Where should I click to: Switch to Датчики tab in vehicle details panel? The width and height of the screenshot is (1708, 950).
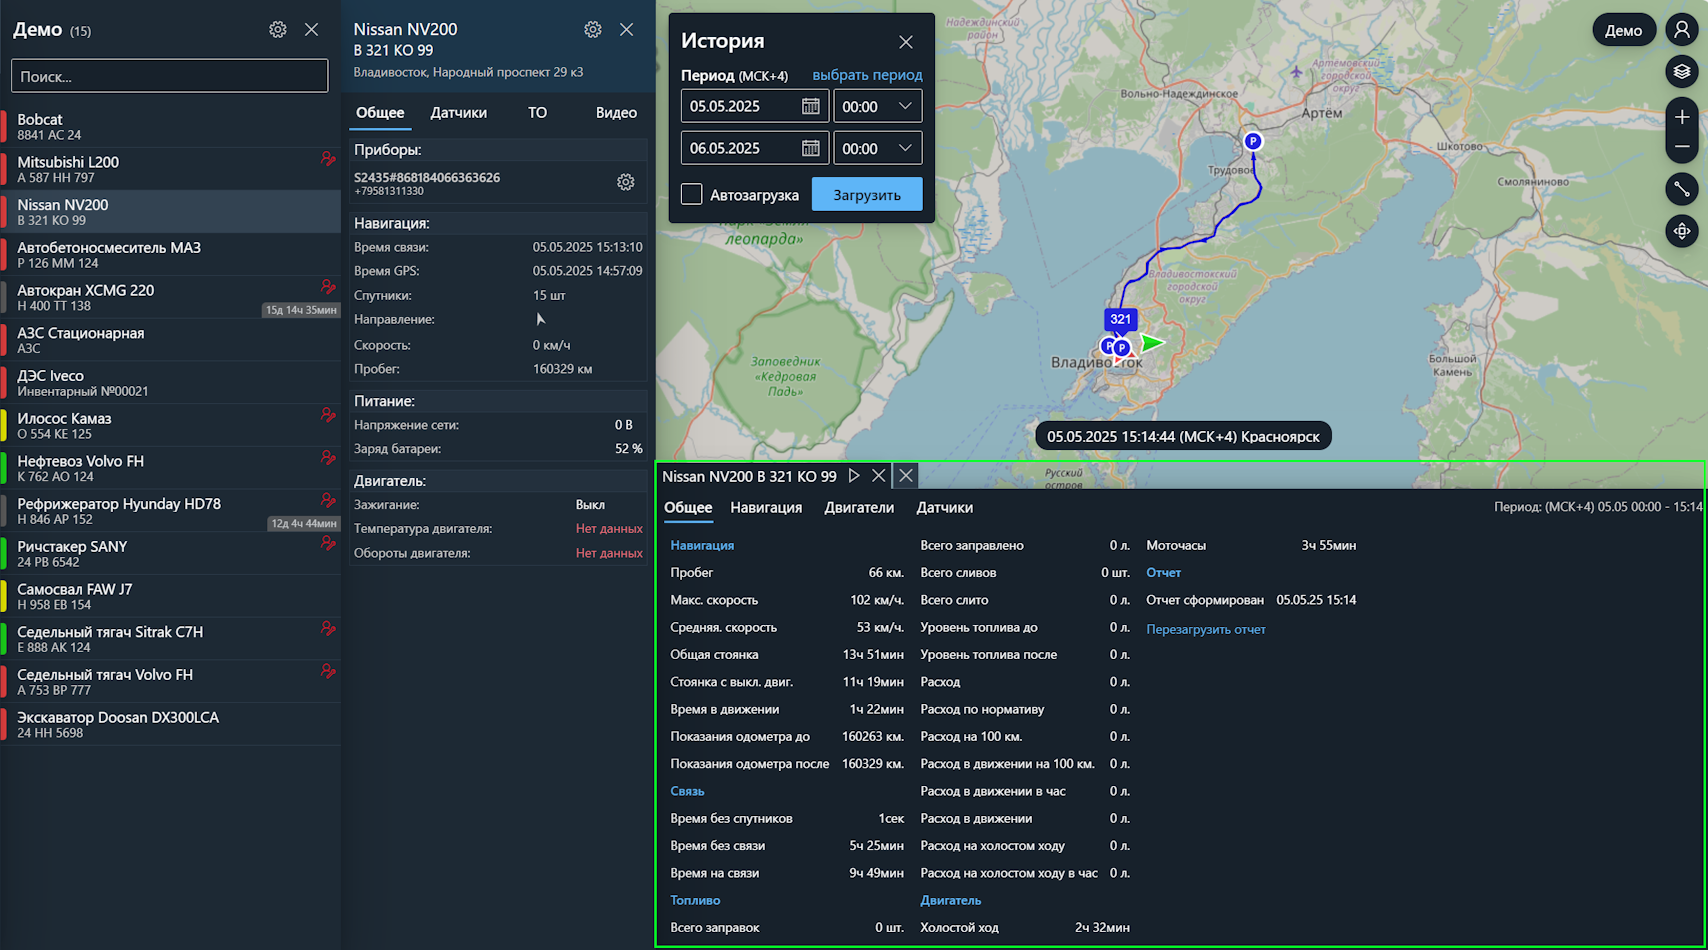(459, 113)
